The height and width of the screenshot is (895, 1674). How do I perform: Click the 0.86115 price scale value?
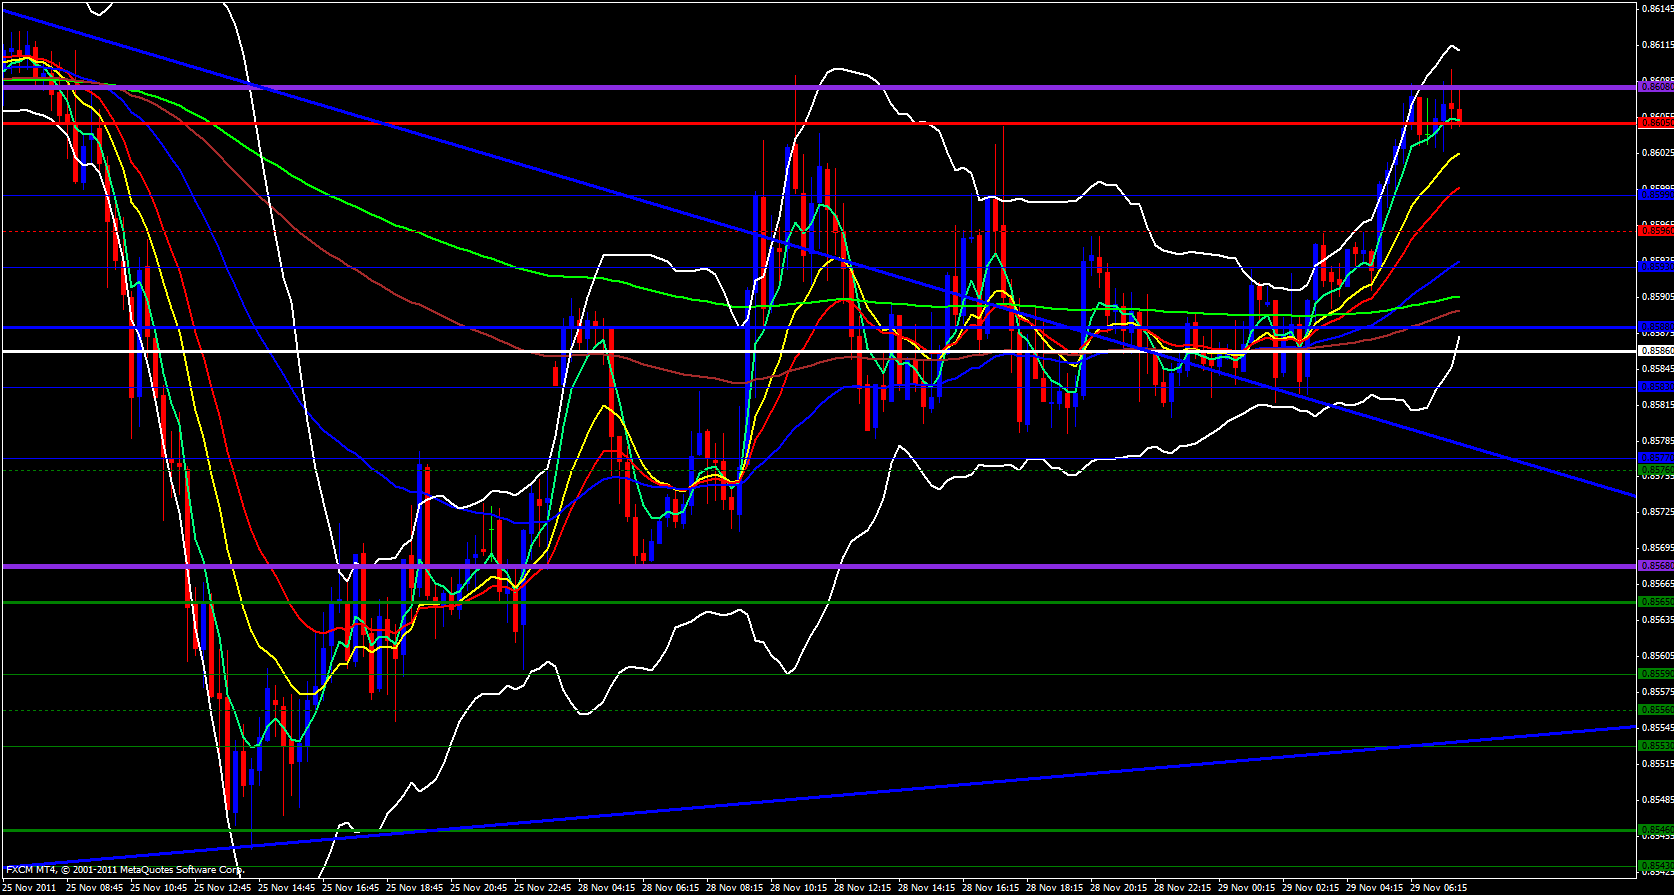(x=1658, y=45)
